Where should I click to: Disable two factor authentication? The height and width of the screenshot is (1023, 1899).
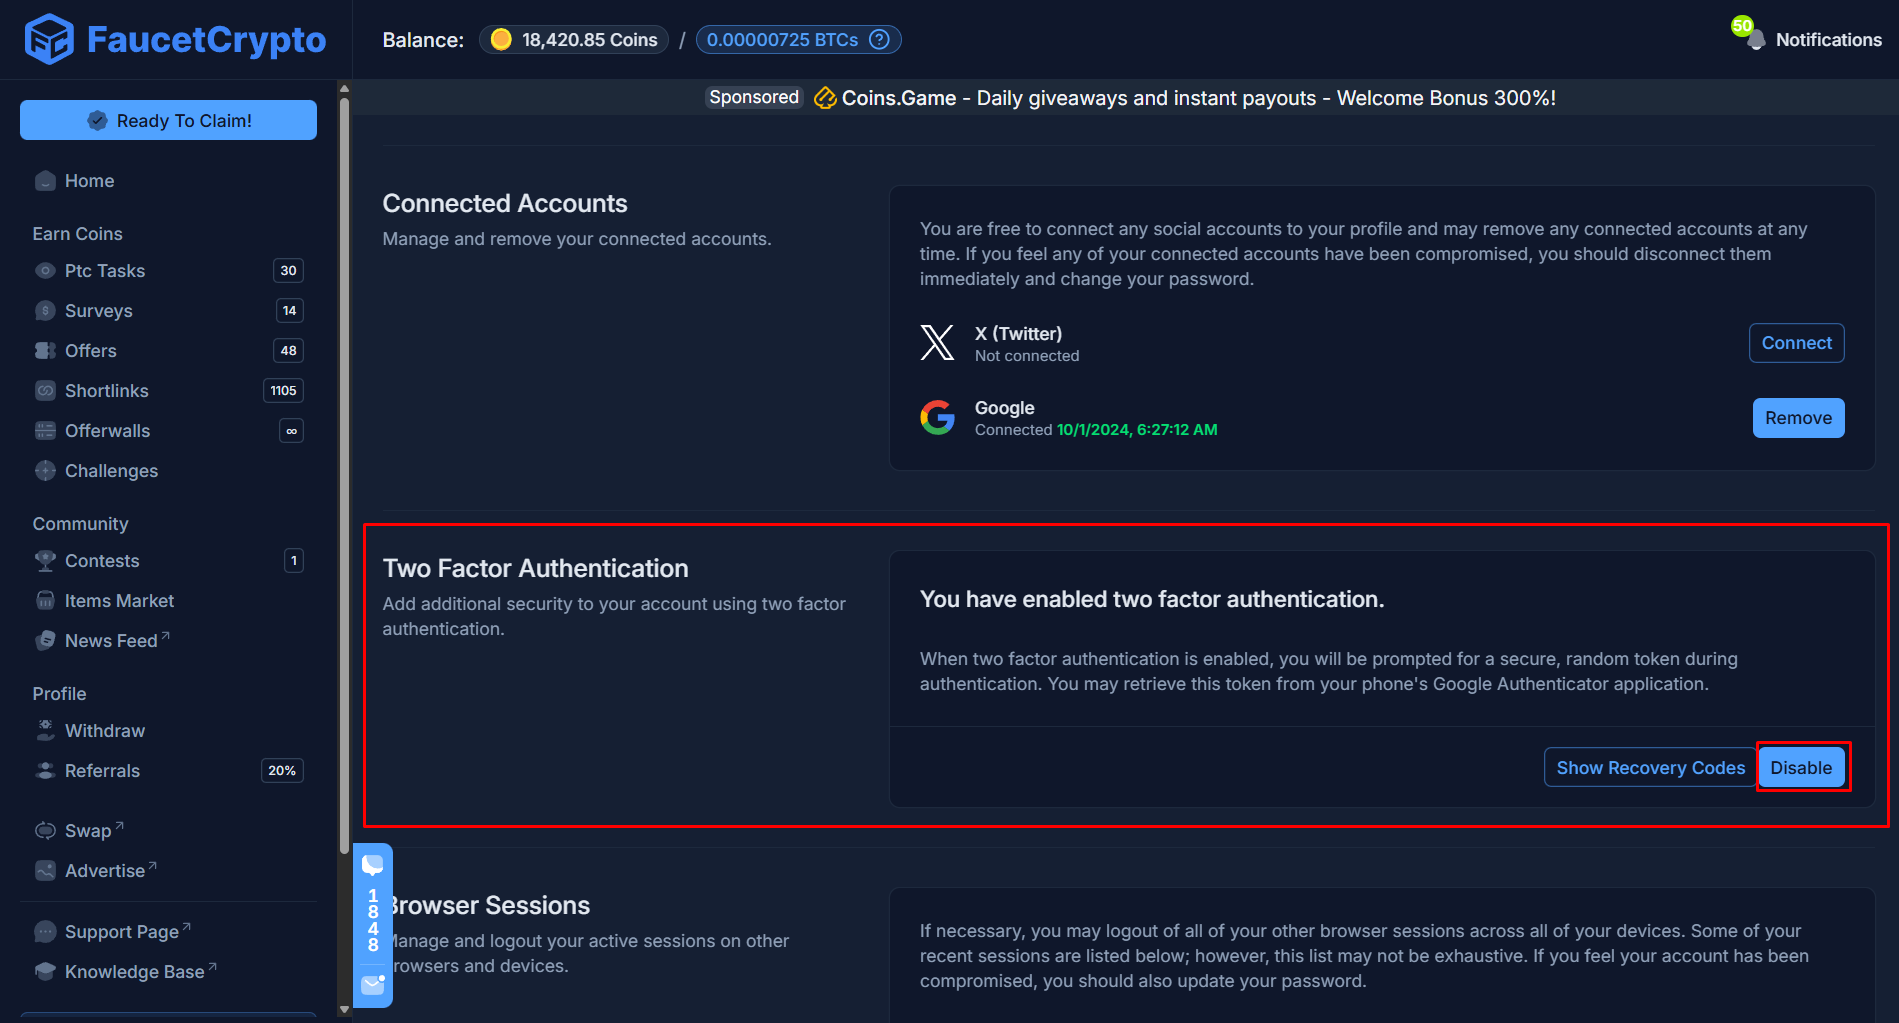1802,767
